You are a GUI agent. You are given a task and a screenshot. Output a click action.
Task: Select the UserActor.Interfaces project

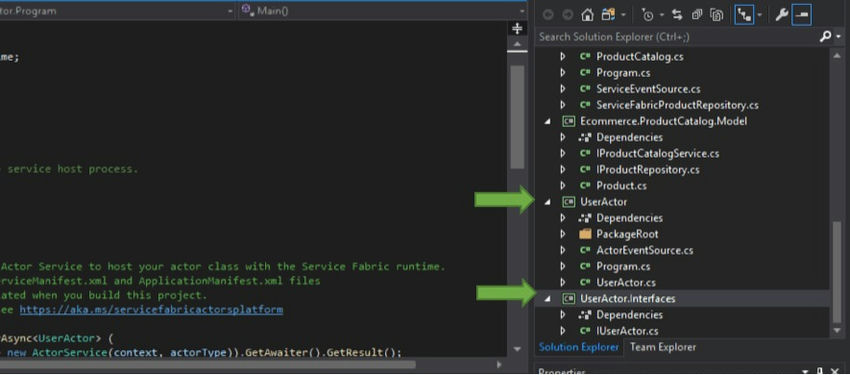[x=627, y=299]
